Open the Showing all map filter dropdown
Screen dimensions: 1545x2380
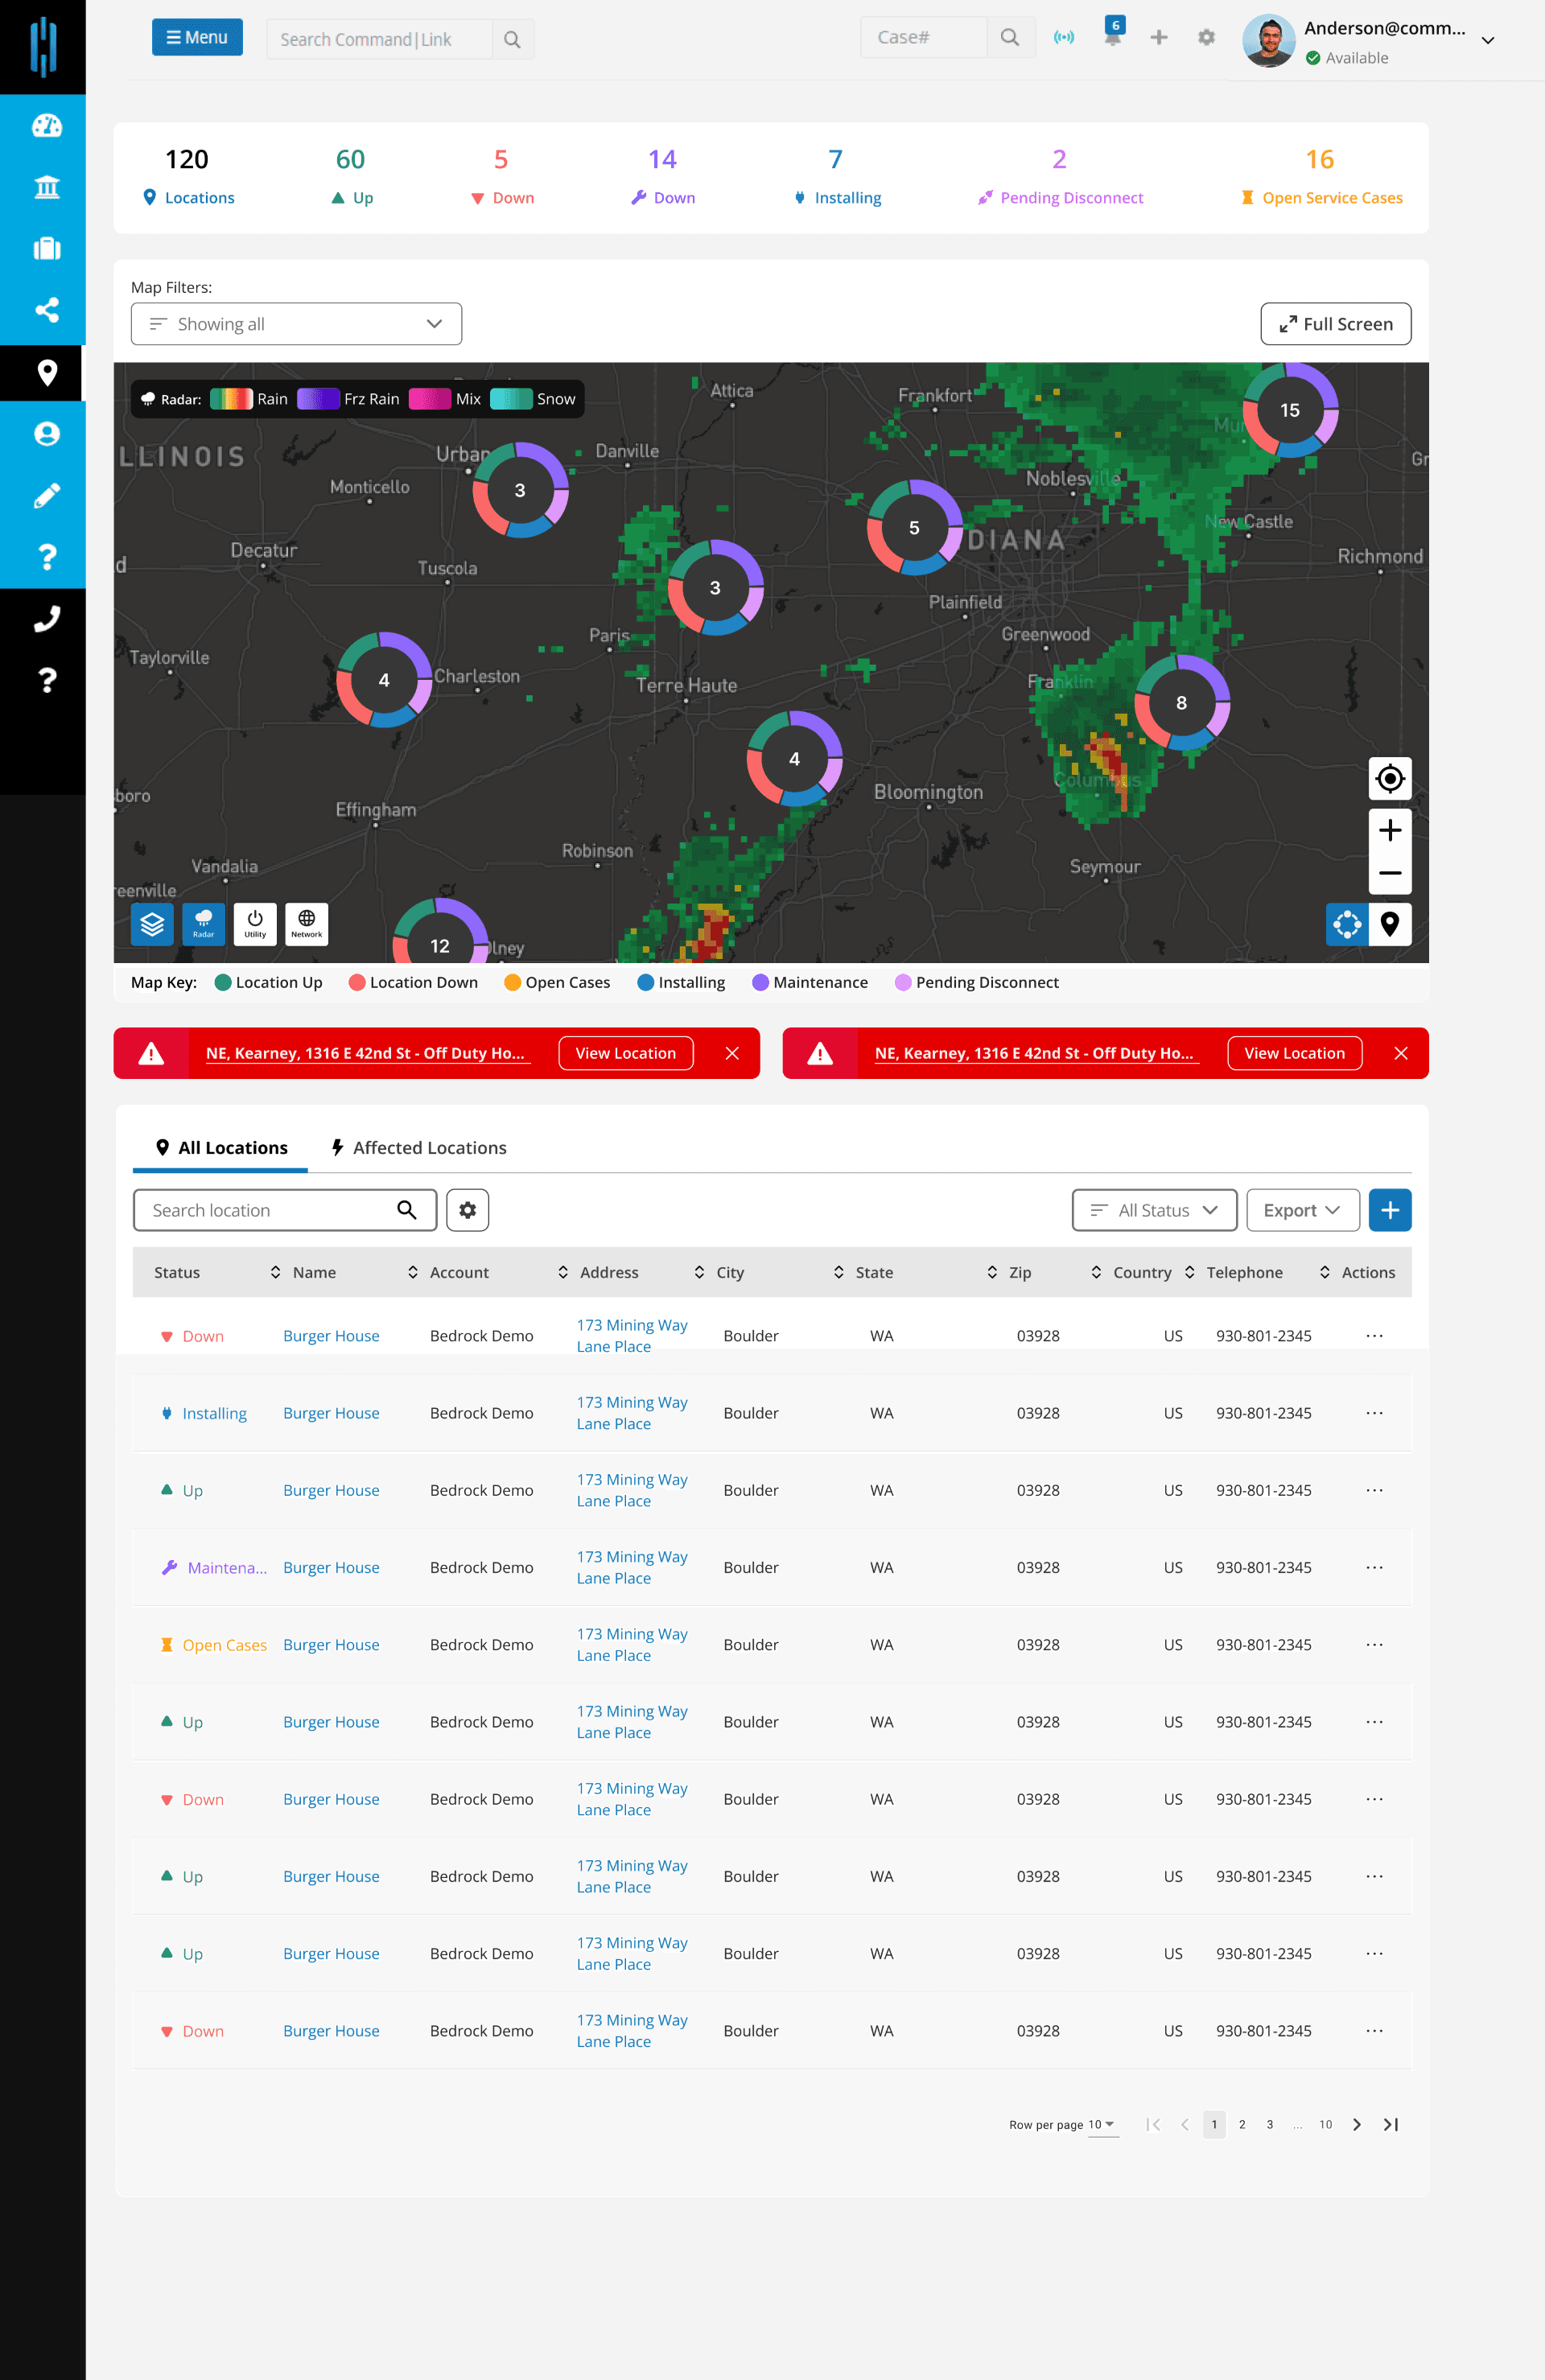[x=296, y=324]
